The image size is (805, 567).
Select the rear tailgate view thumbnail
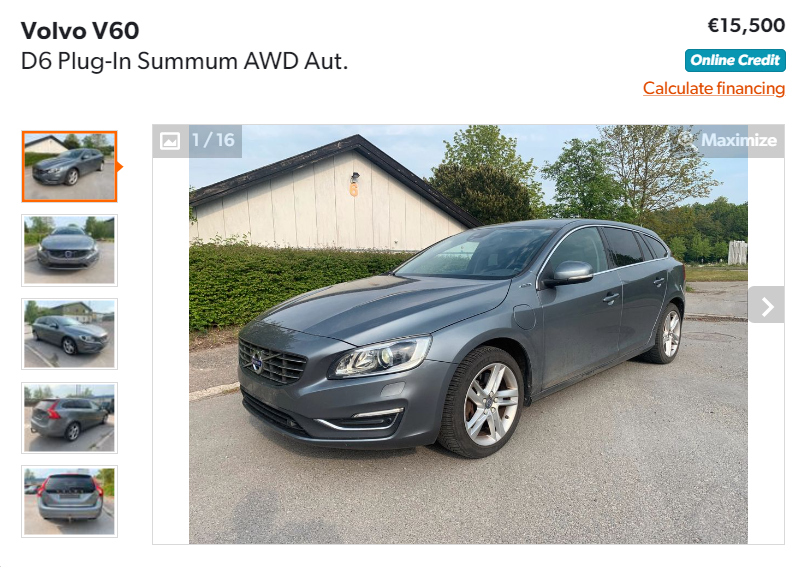click(x=69, y=501)
